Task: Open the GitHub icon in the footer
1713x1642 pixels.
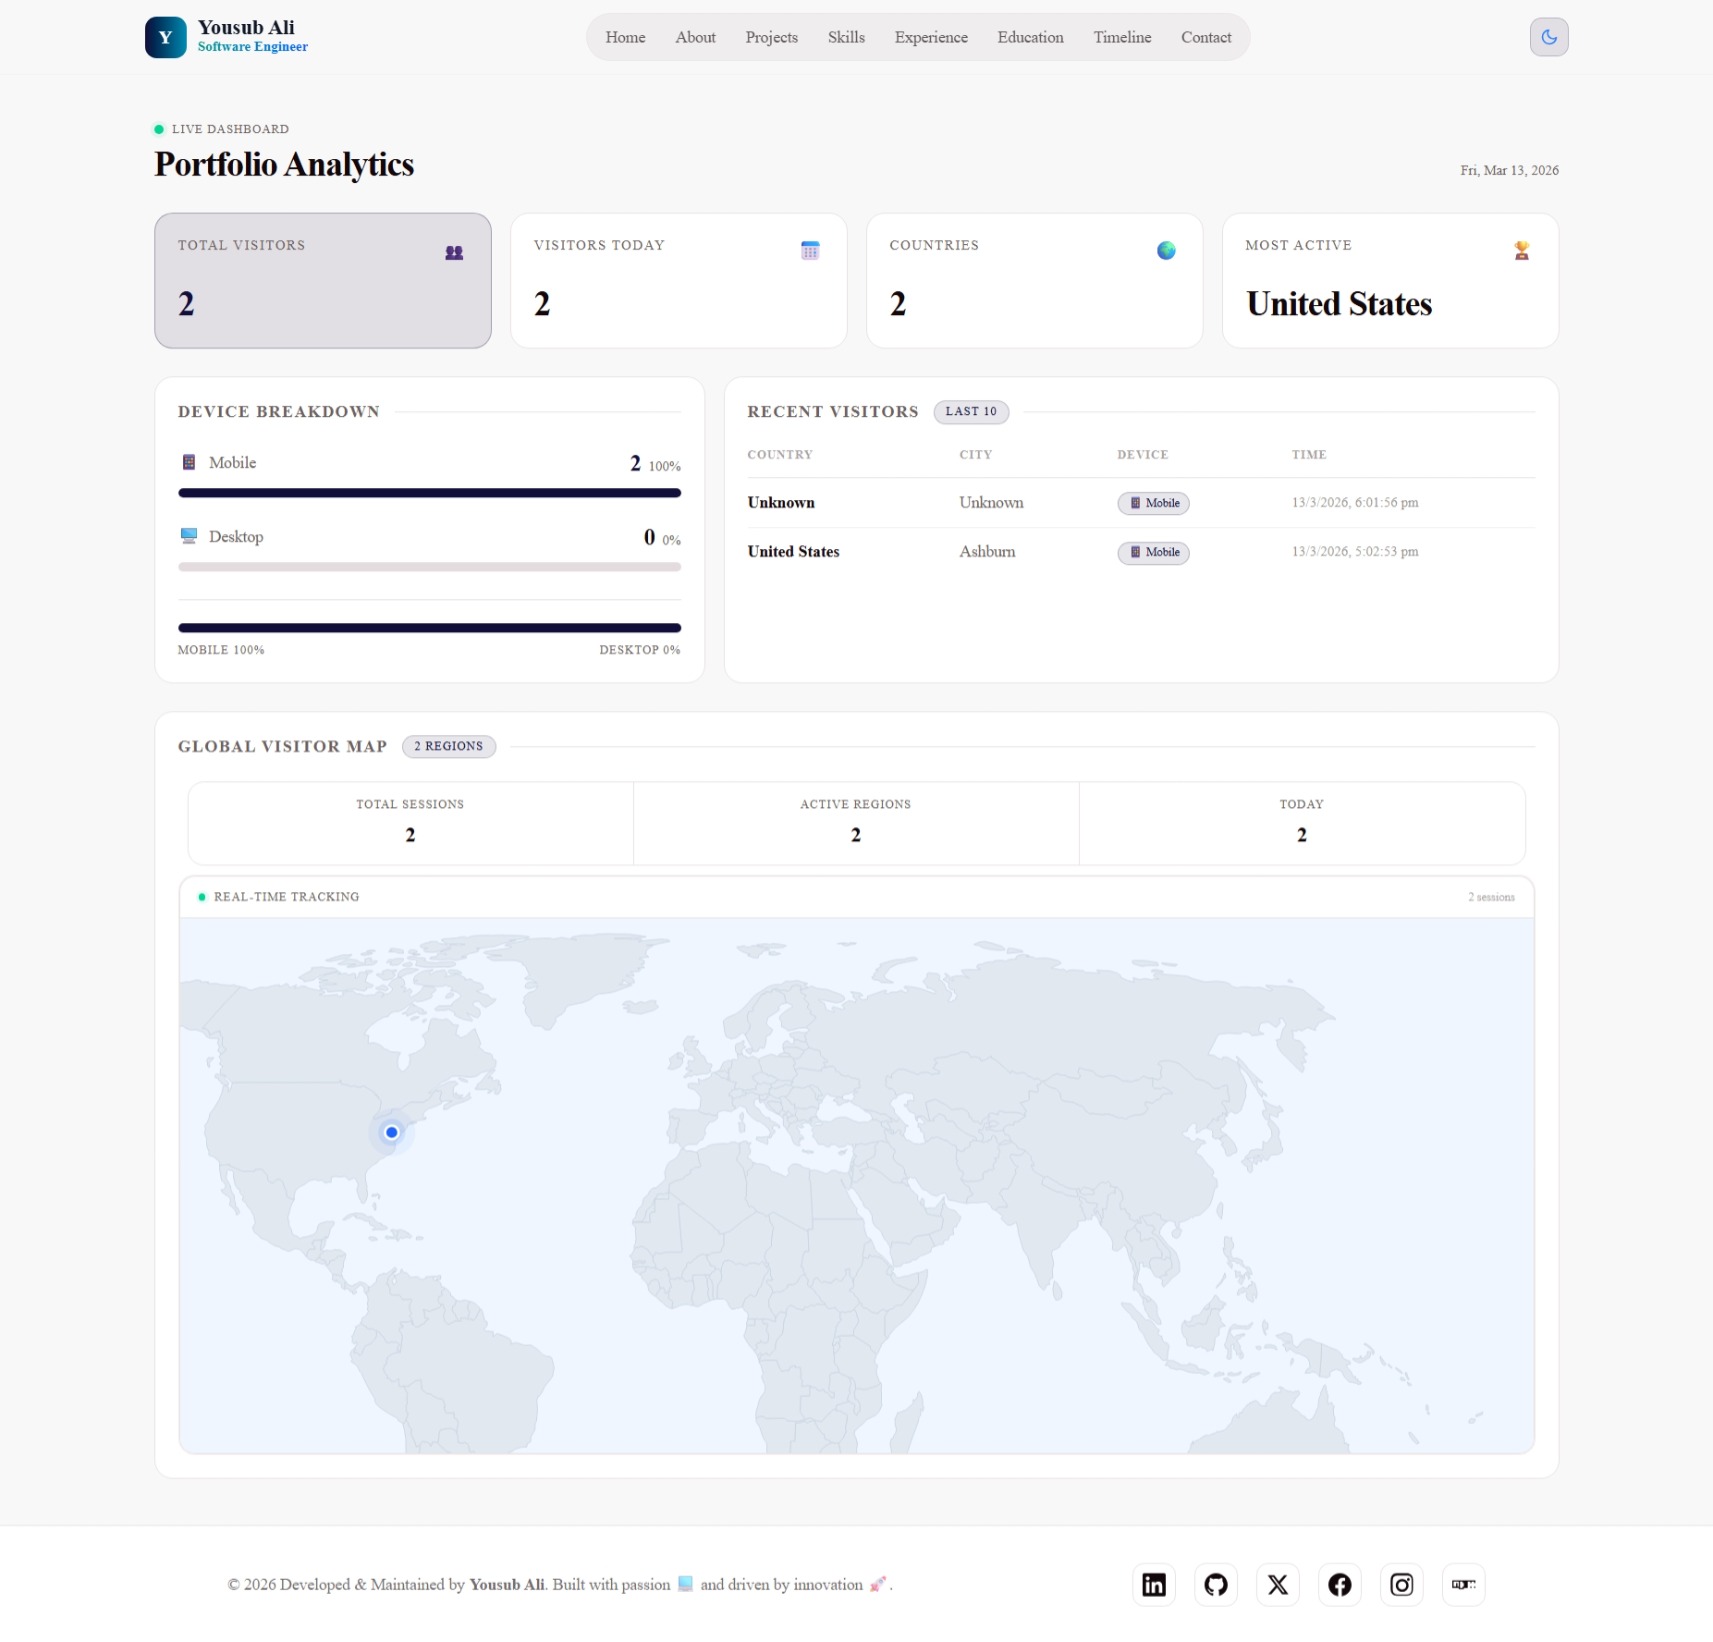Action: (x=1215, y=1584)
